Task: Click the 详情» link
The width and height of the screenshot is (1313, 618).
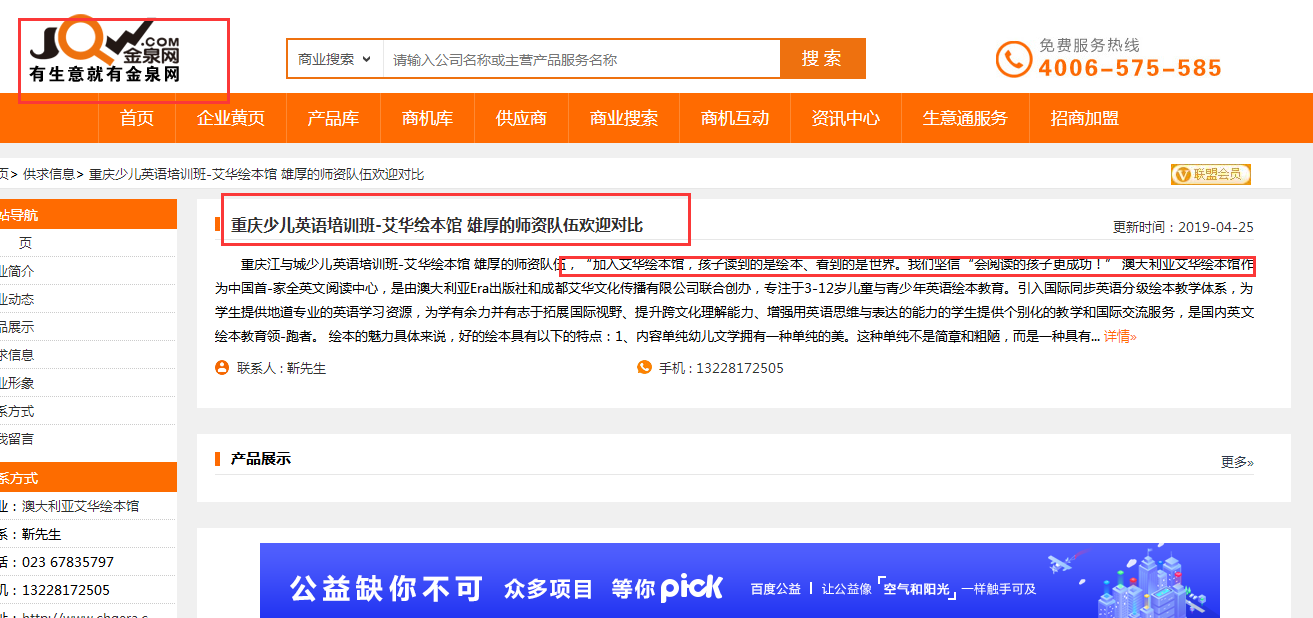Action: 1120,336
